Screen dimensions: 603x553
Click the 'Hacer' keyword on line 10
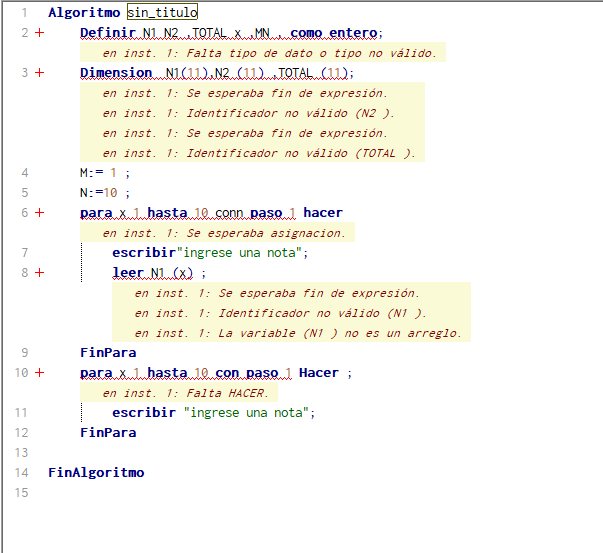click(319, 373)
